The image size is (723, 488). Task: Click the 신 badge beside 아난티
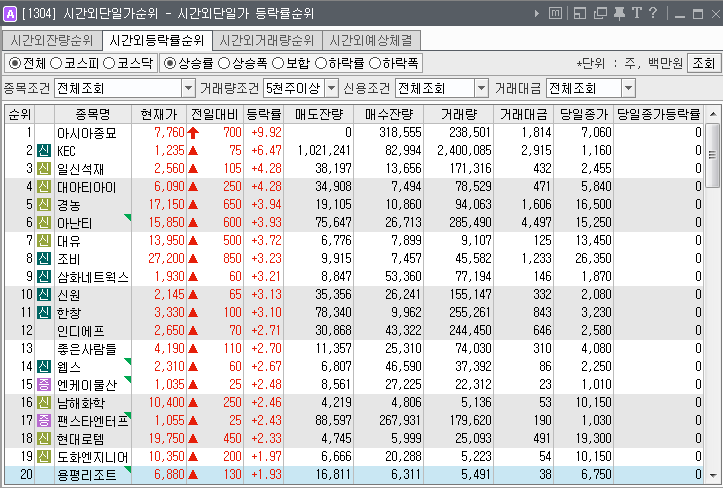(44, 222)
